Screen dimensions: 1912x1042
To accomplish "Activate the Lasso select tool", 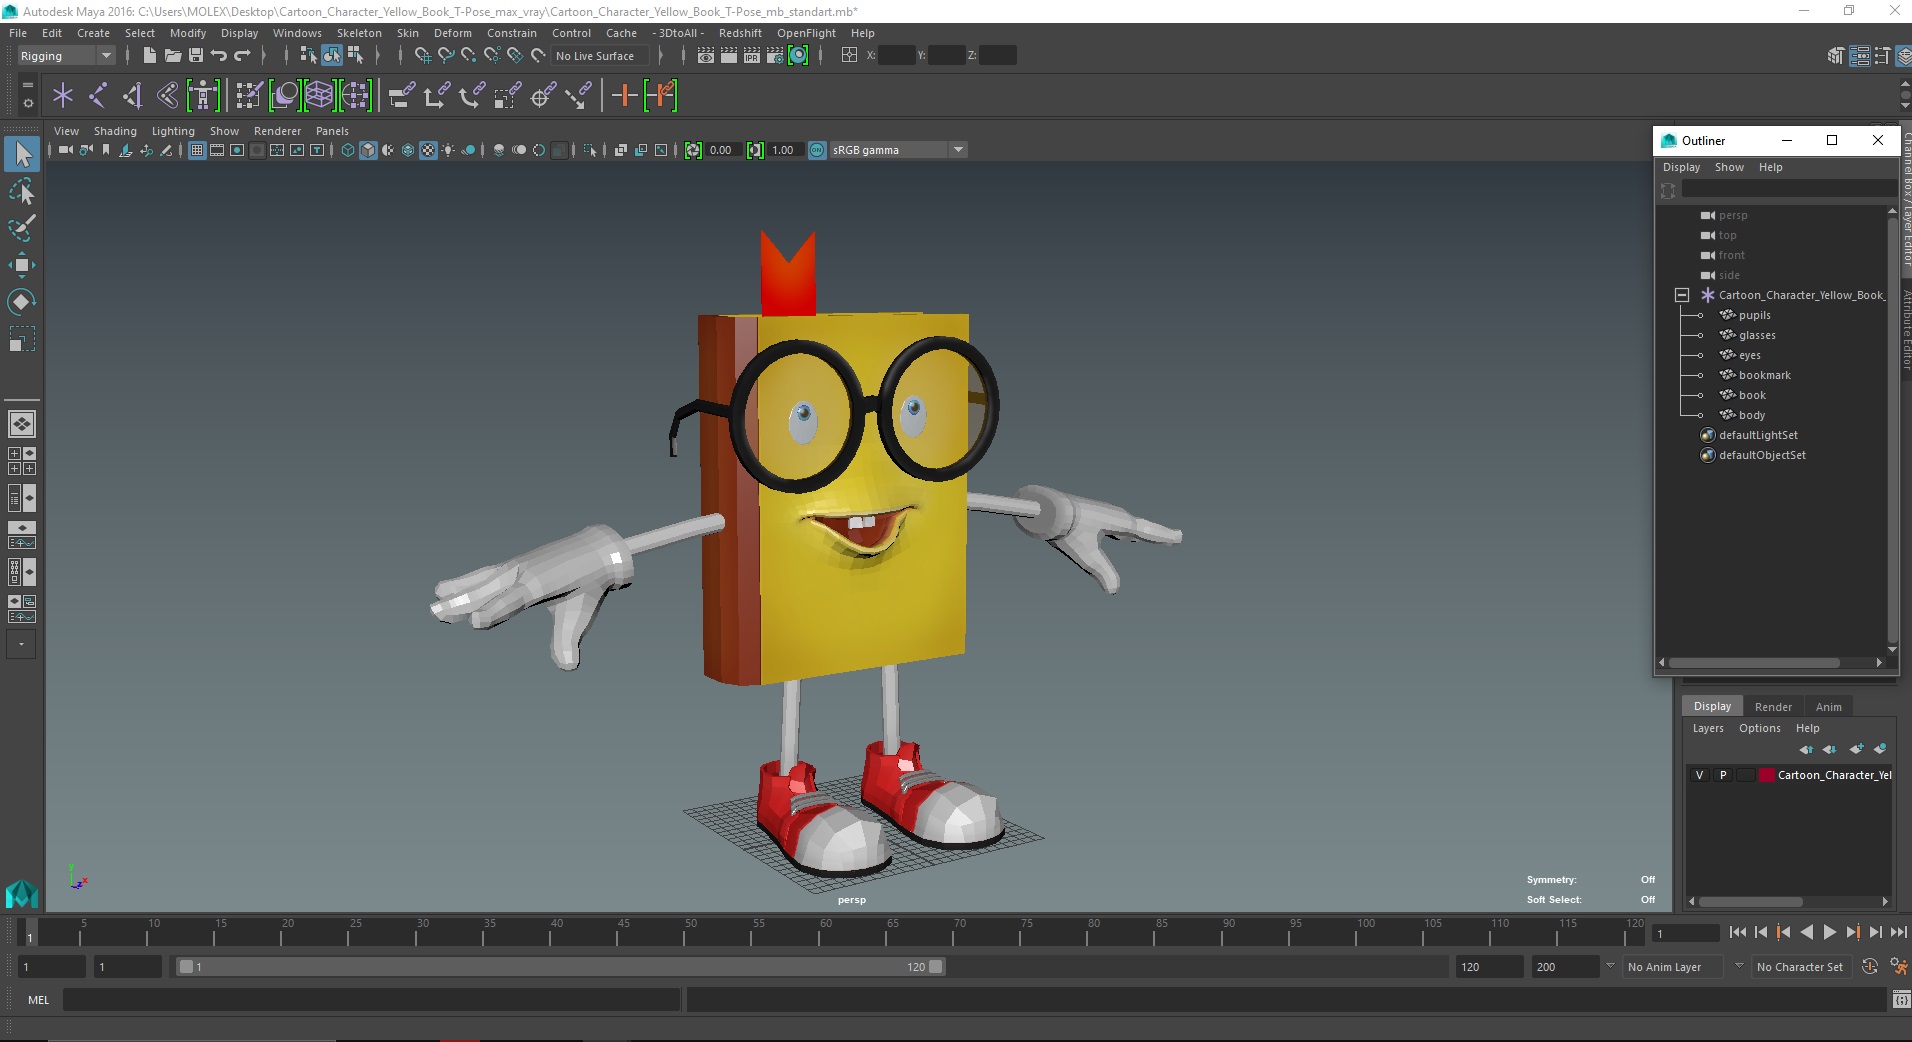I will [x=22, y=191].
